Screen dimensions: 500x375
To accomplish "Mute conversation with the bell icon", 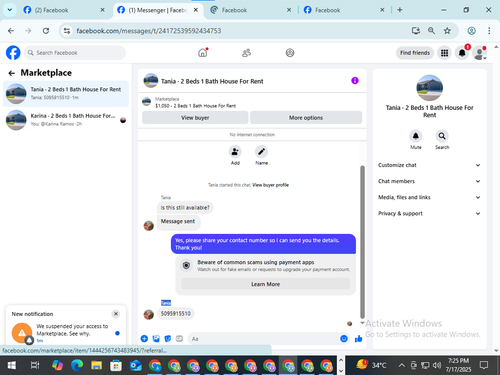I will [416, 136].
